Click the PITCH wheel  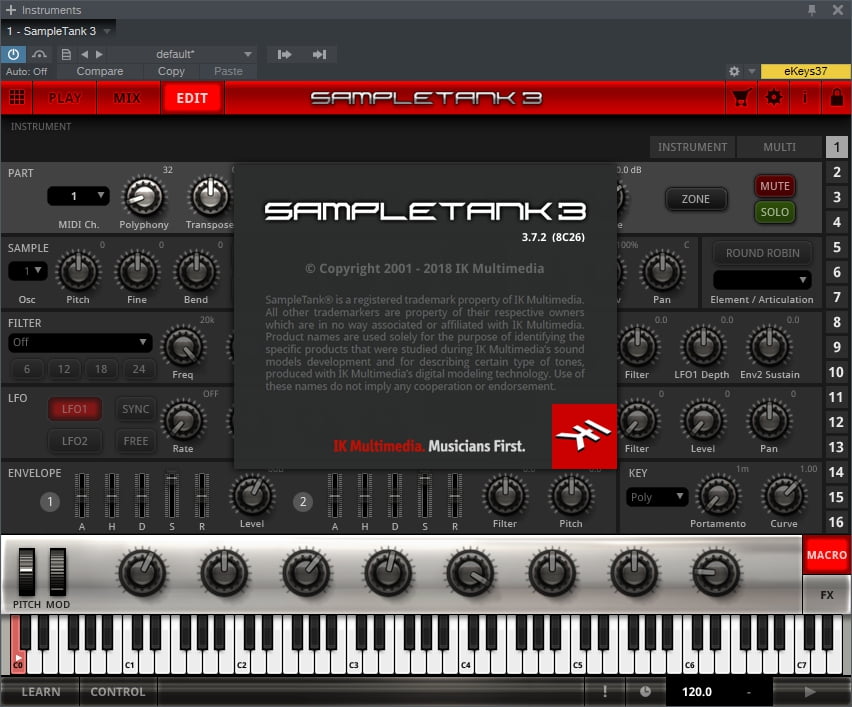tap(27, 572)
